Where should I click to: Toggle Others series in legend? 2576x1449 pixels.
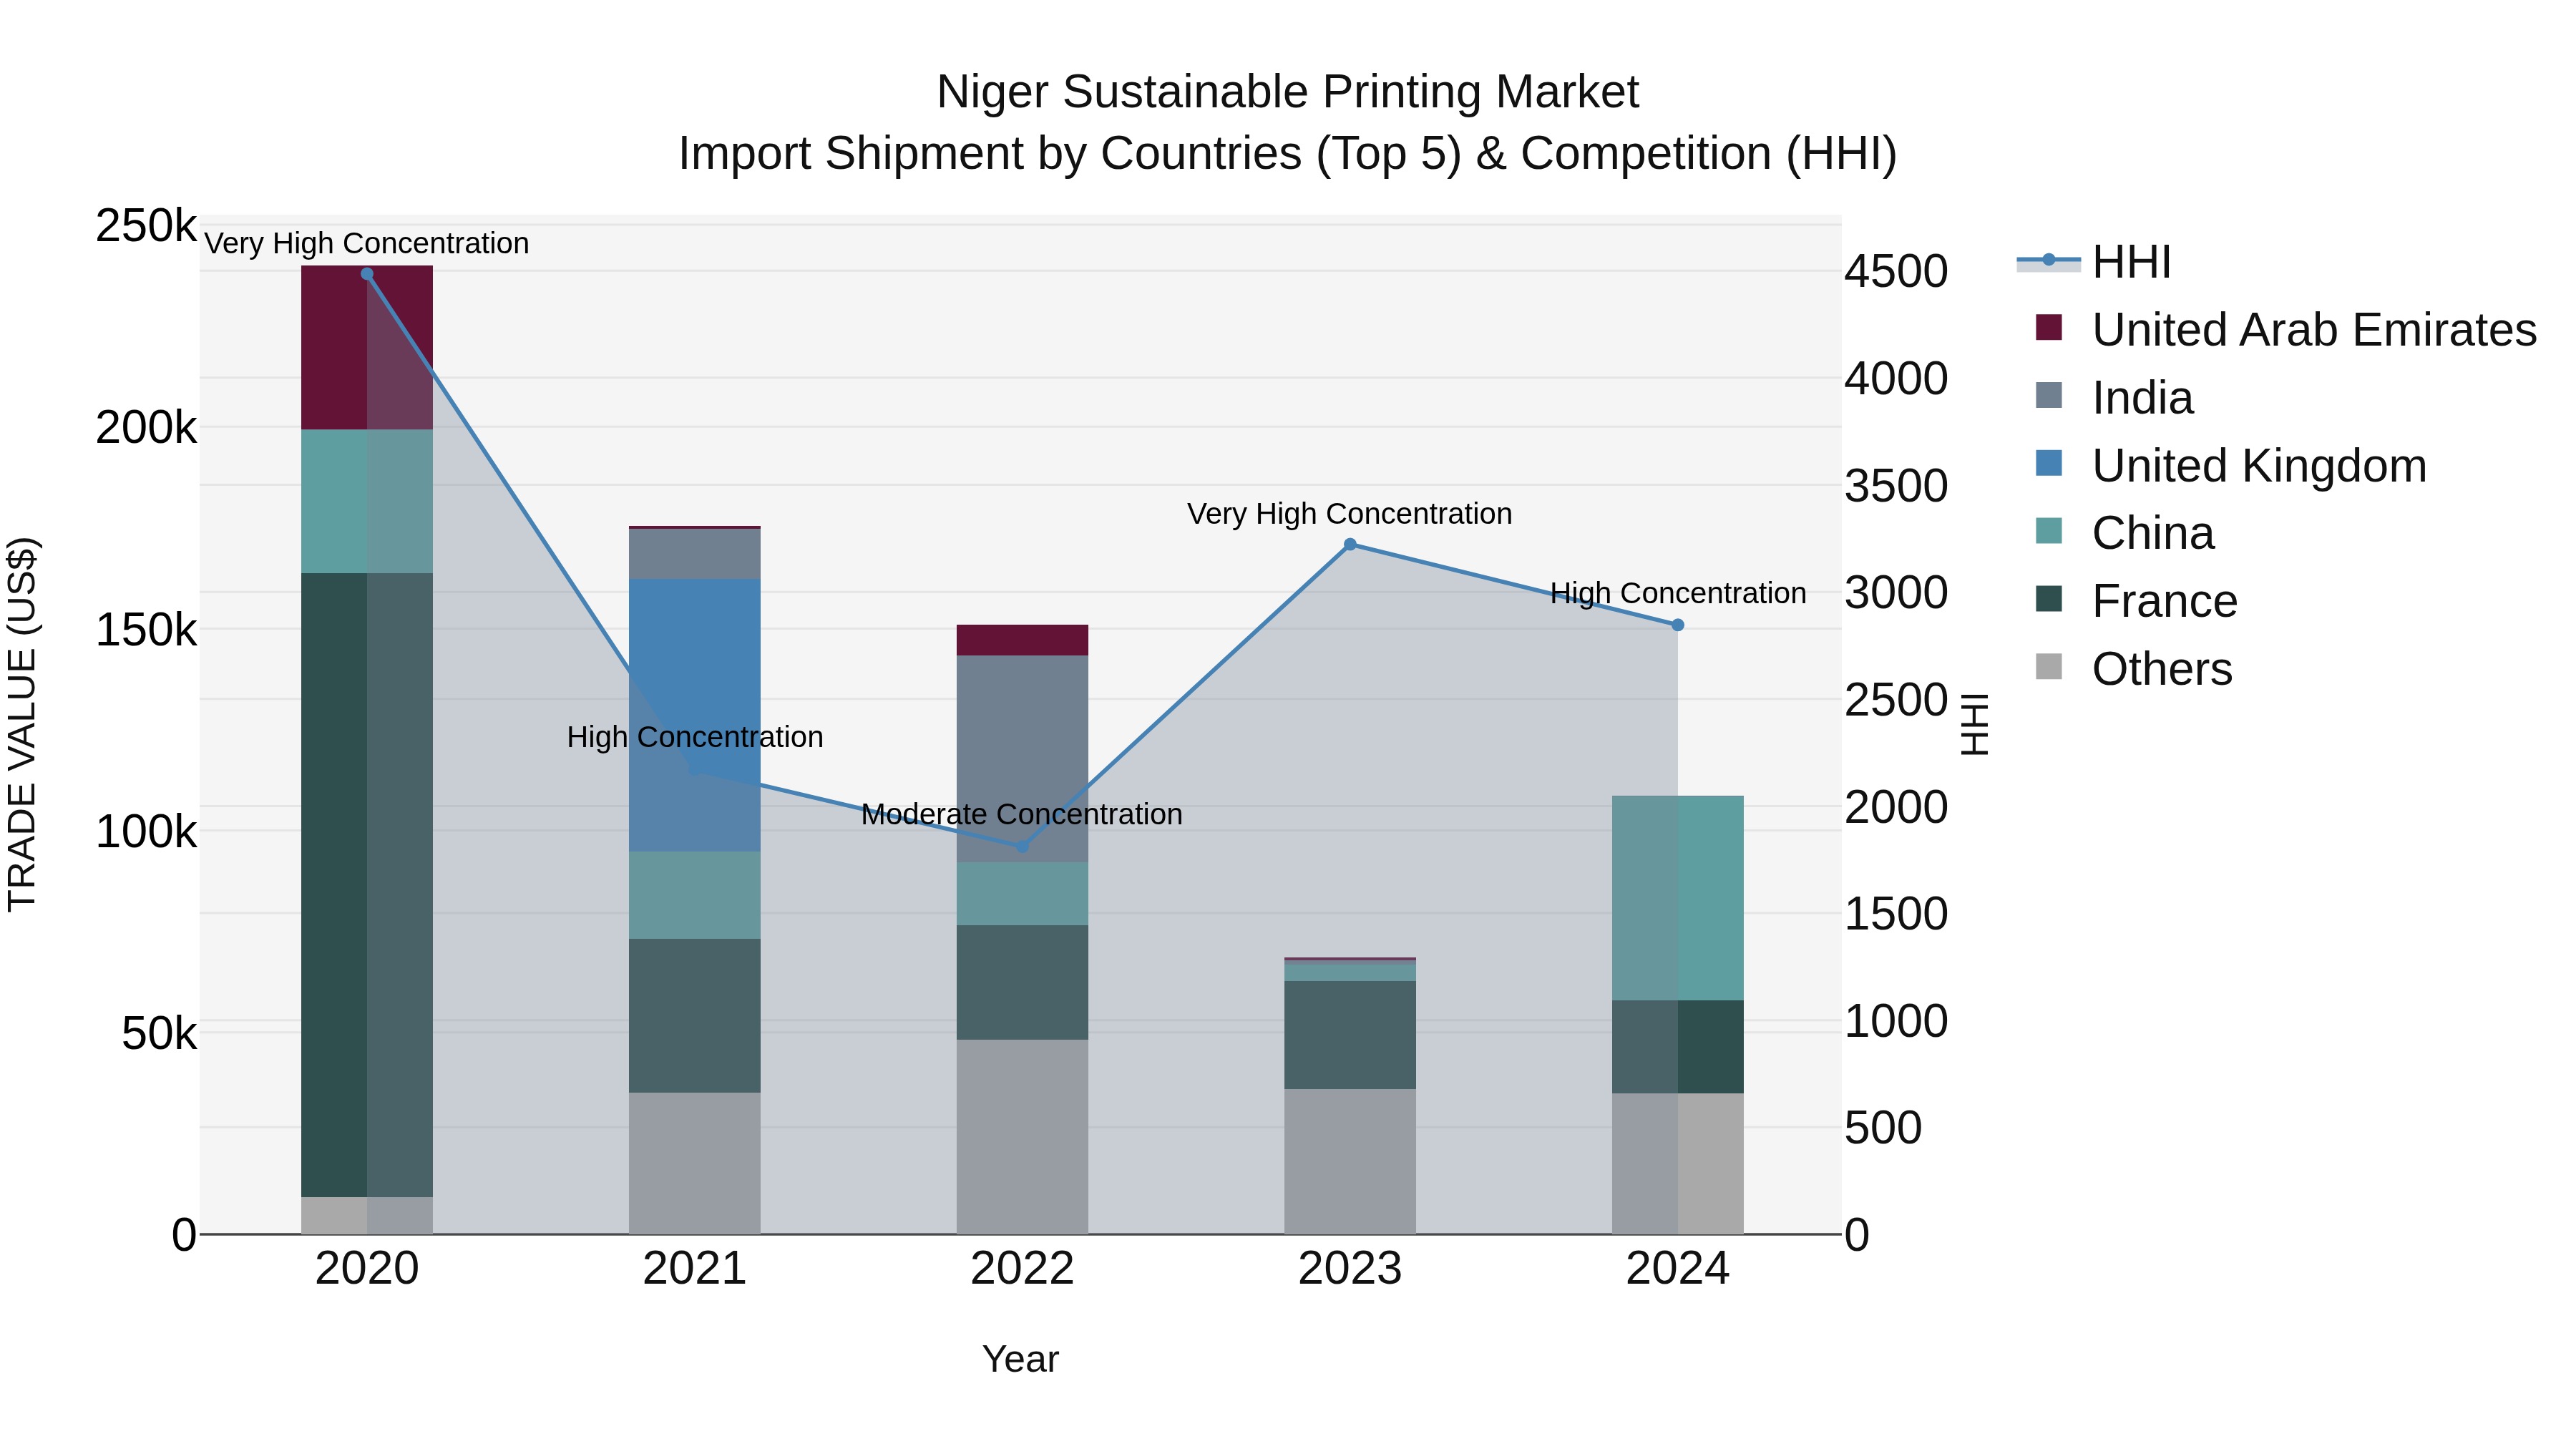click(x=2133, y=669)
